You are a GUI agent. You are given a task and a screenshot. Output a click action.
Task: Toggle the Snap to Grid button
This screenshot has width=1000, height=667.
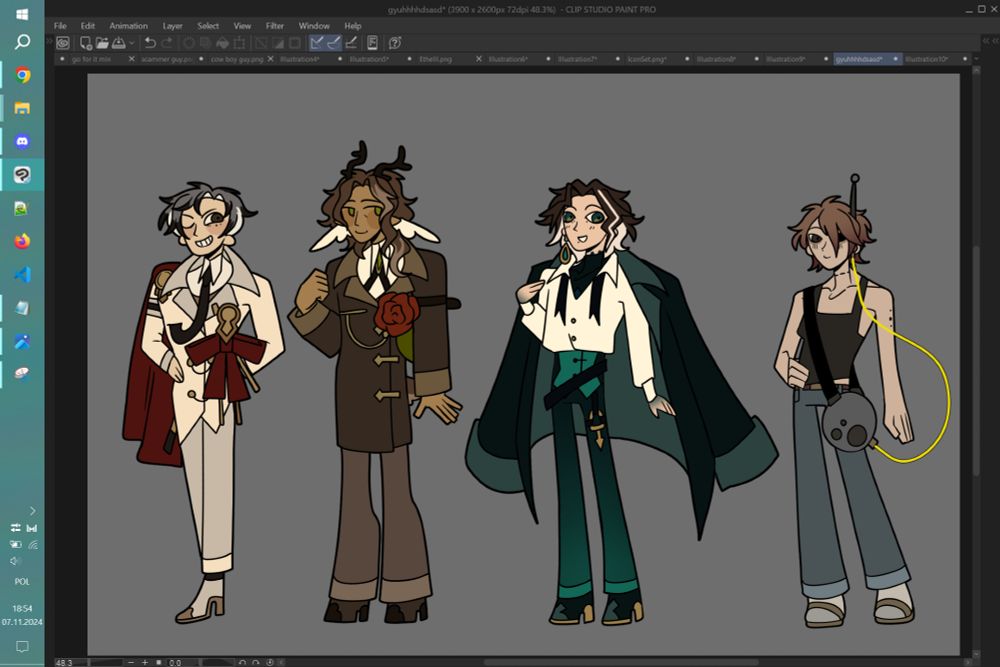coord(351,43)
